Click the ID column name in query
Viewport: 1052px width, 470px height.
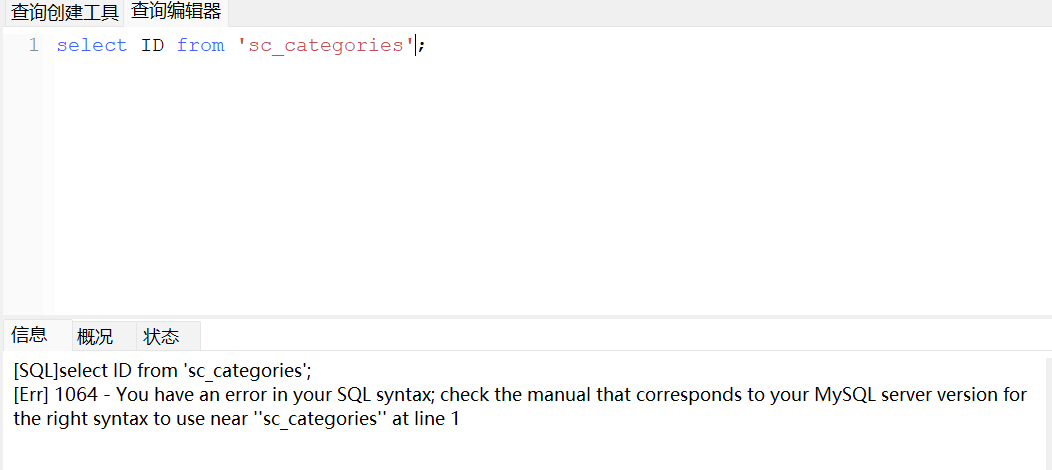152,45
